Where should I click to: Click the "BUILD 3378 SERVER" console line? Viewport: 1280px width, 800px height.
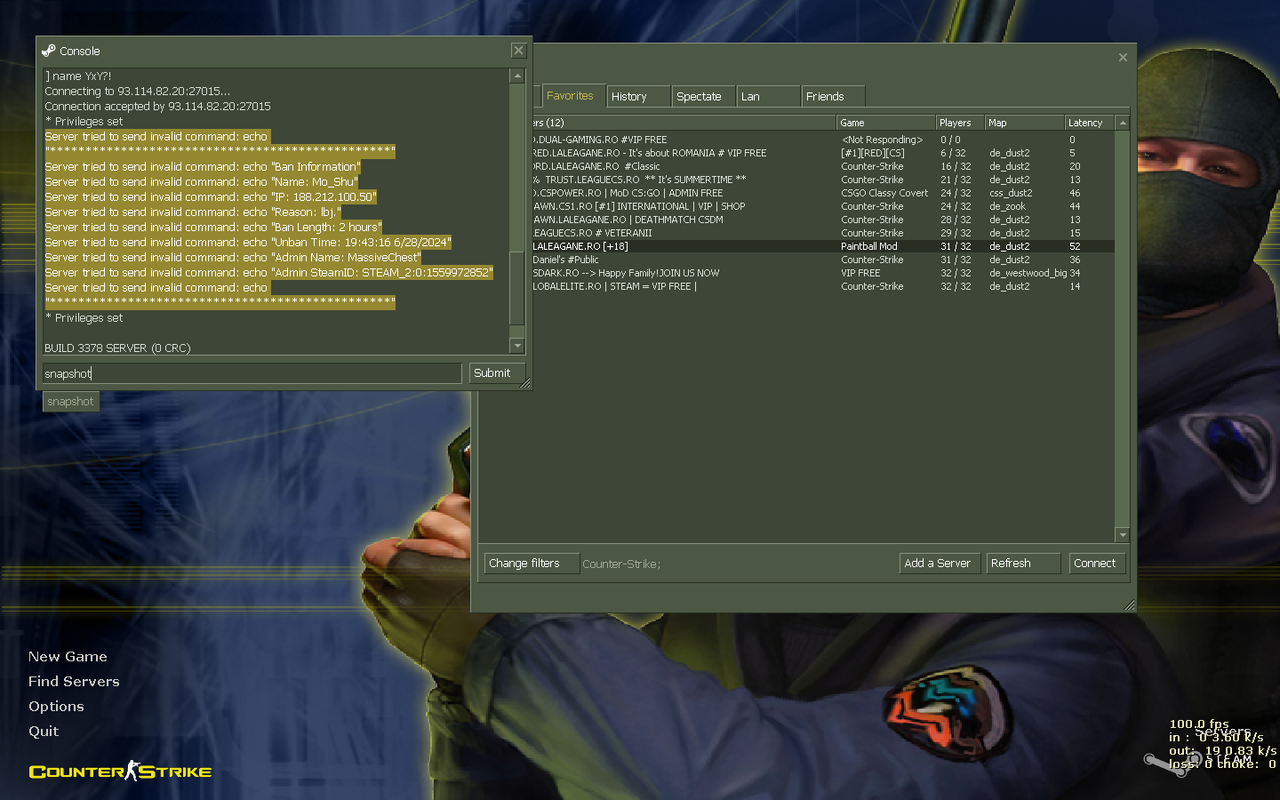pos(117,348)
